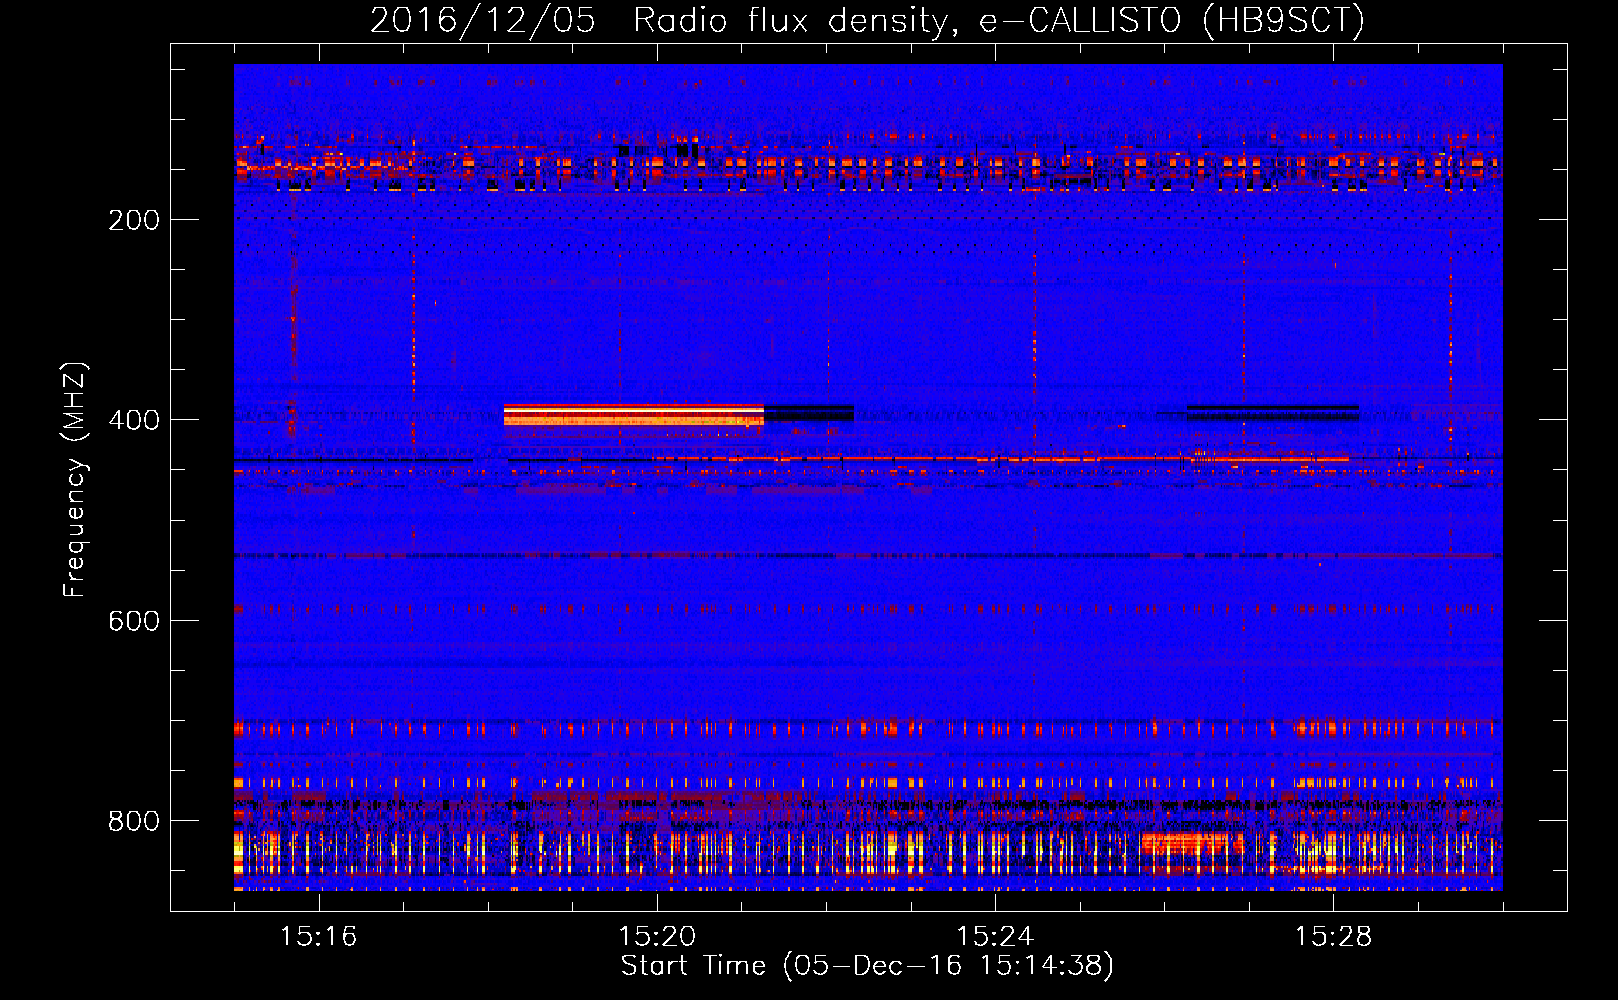
Task: Click the black band near 400 MHz after 15:26
Action: (1273, 412)
